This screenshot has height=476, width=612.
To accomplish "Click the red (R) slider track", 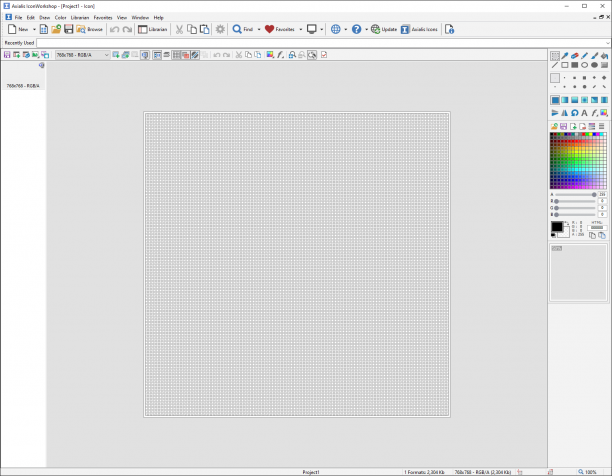I will tap(575, 201).
